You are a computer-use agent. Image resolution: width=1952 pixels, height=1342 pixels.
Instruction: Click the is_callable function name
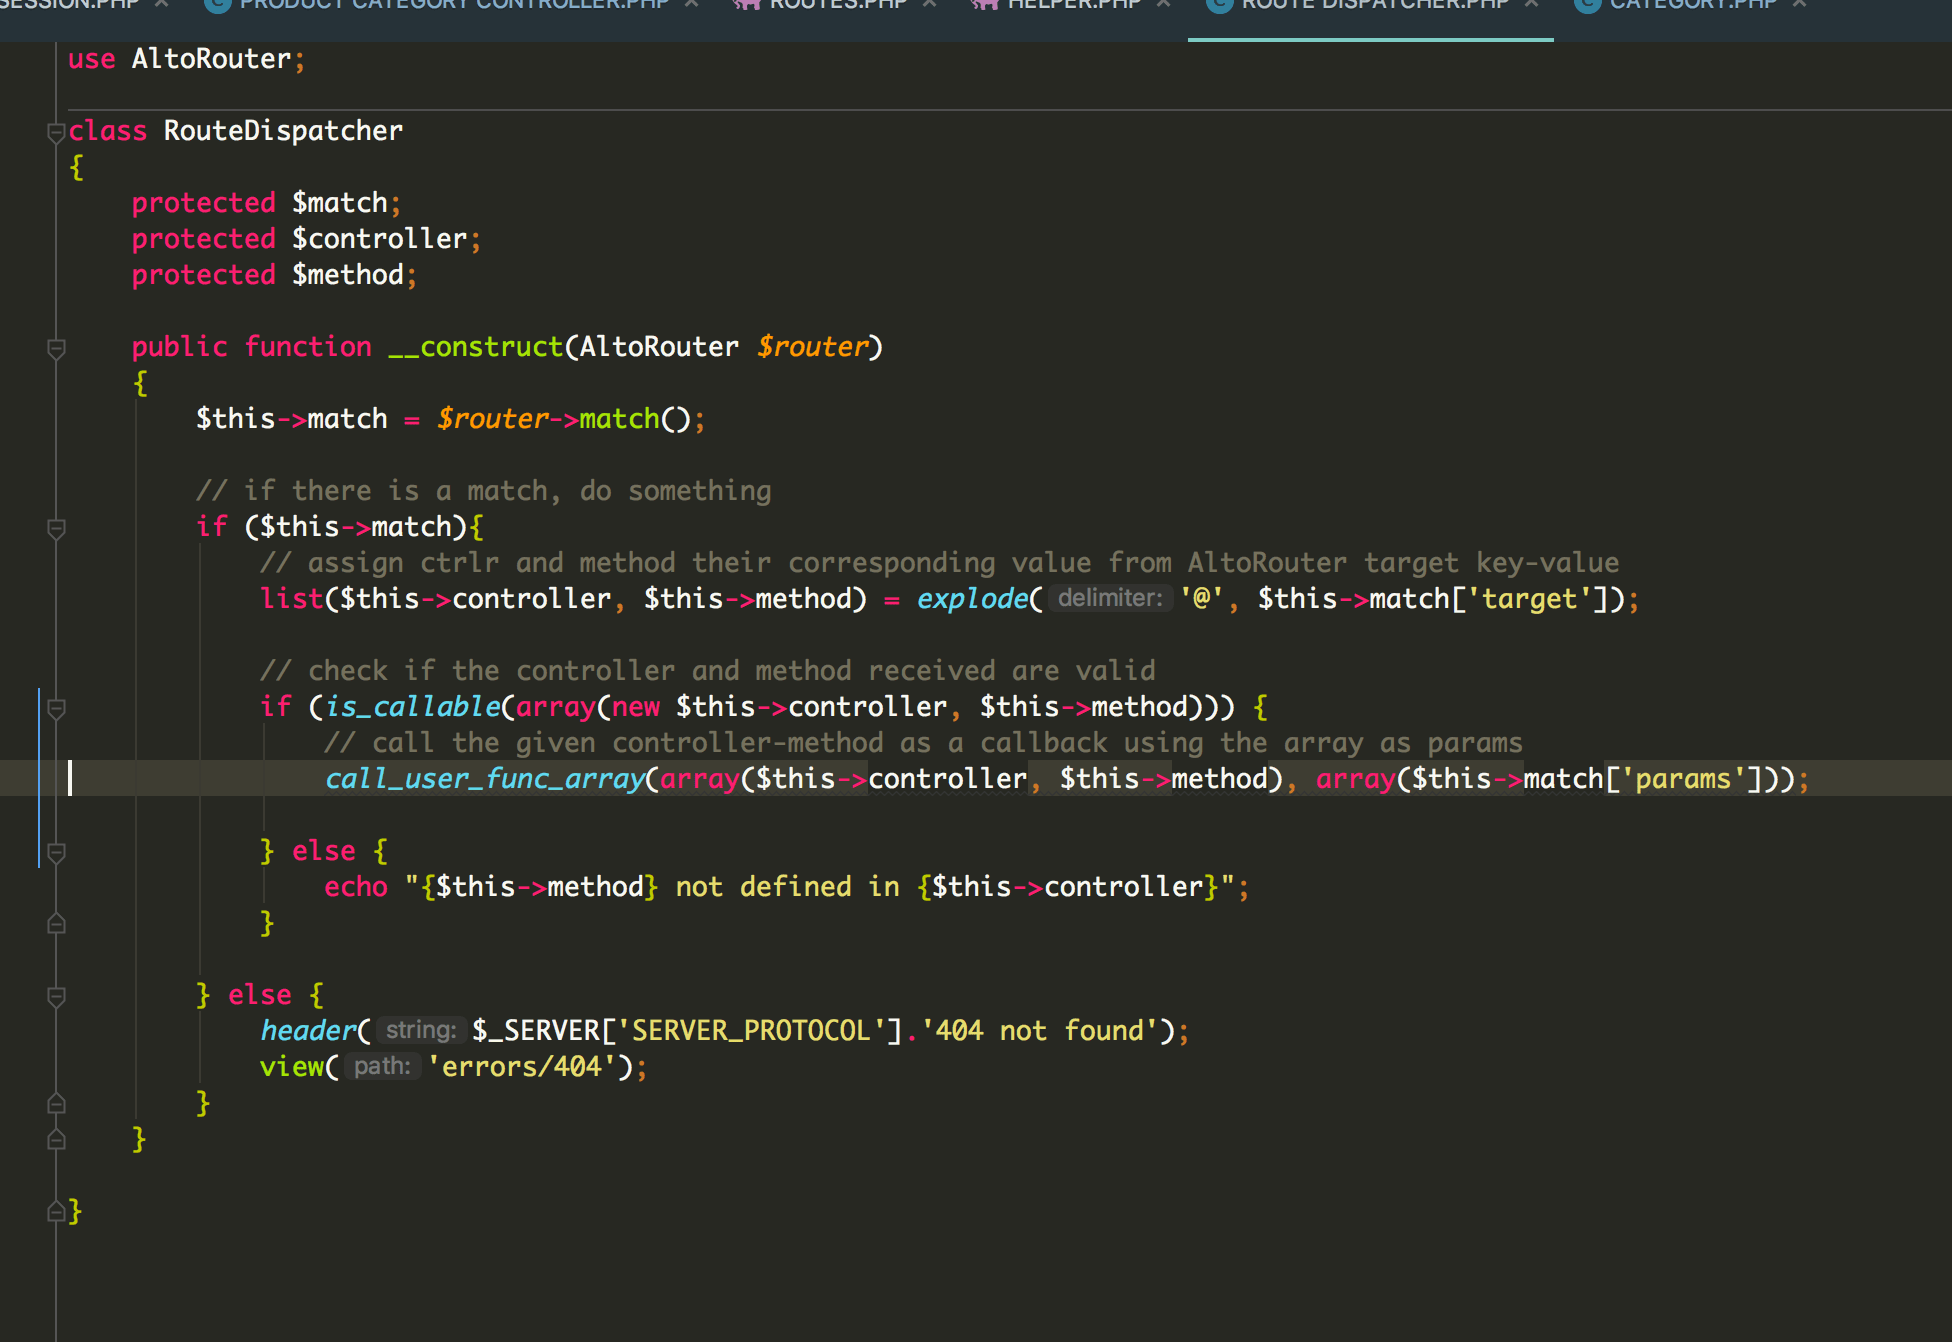412,707
